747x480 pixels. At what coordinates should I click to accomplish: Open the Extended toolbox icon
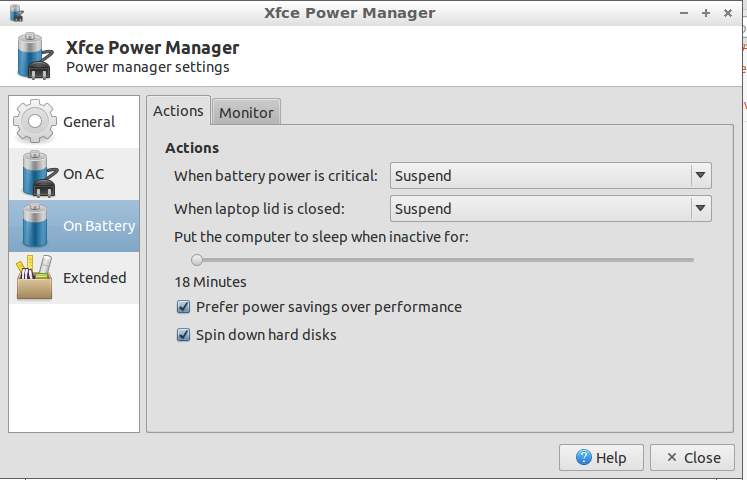coord(34,278)
